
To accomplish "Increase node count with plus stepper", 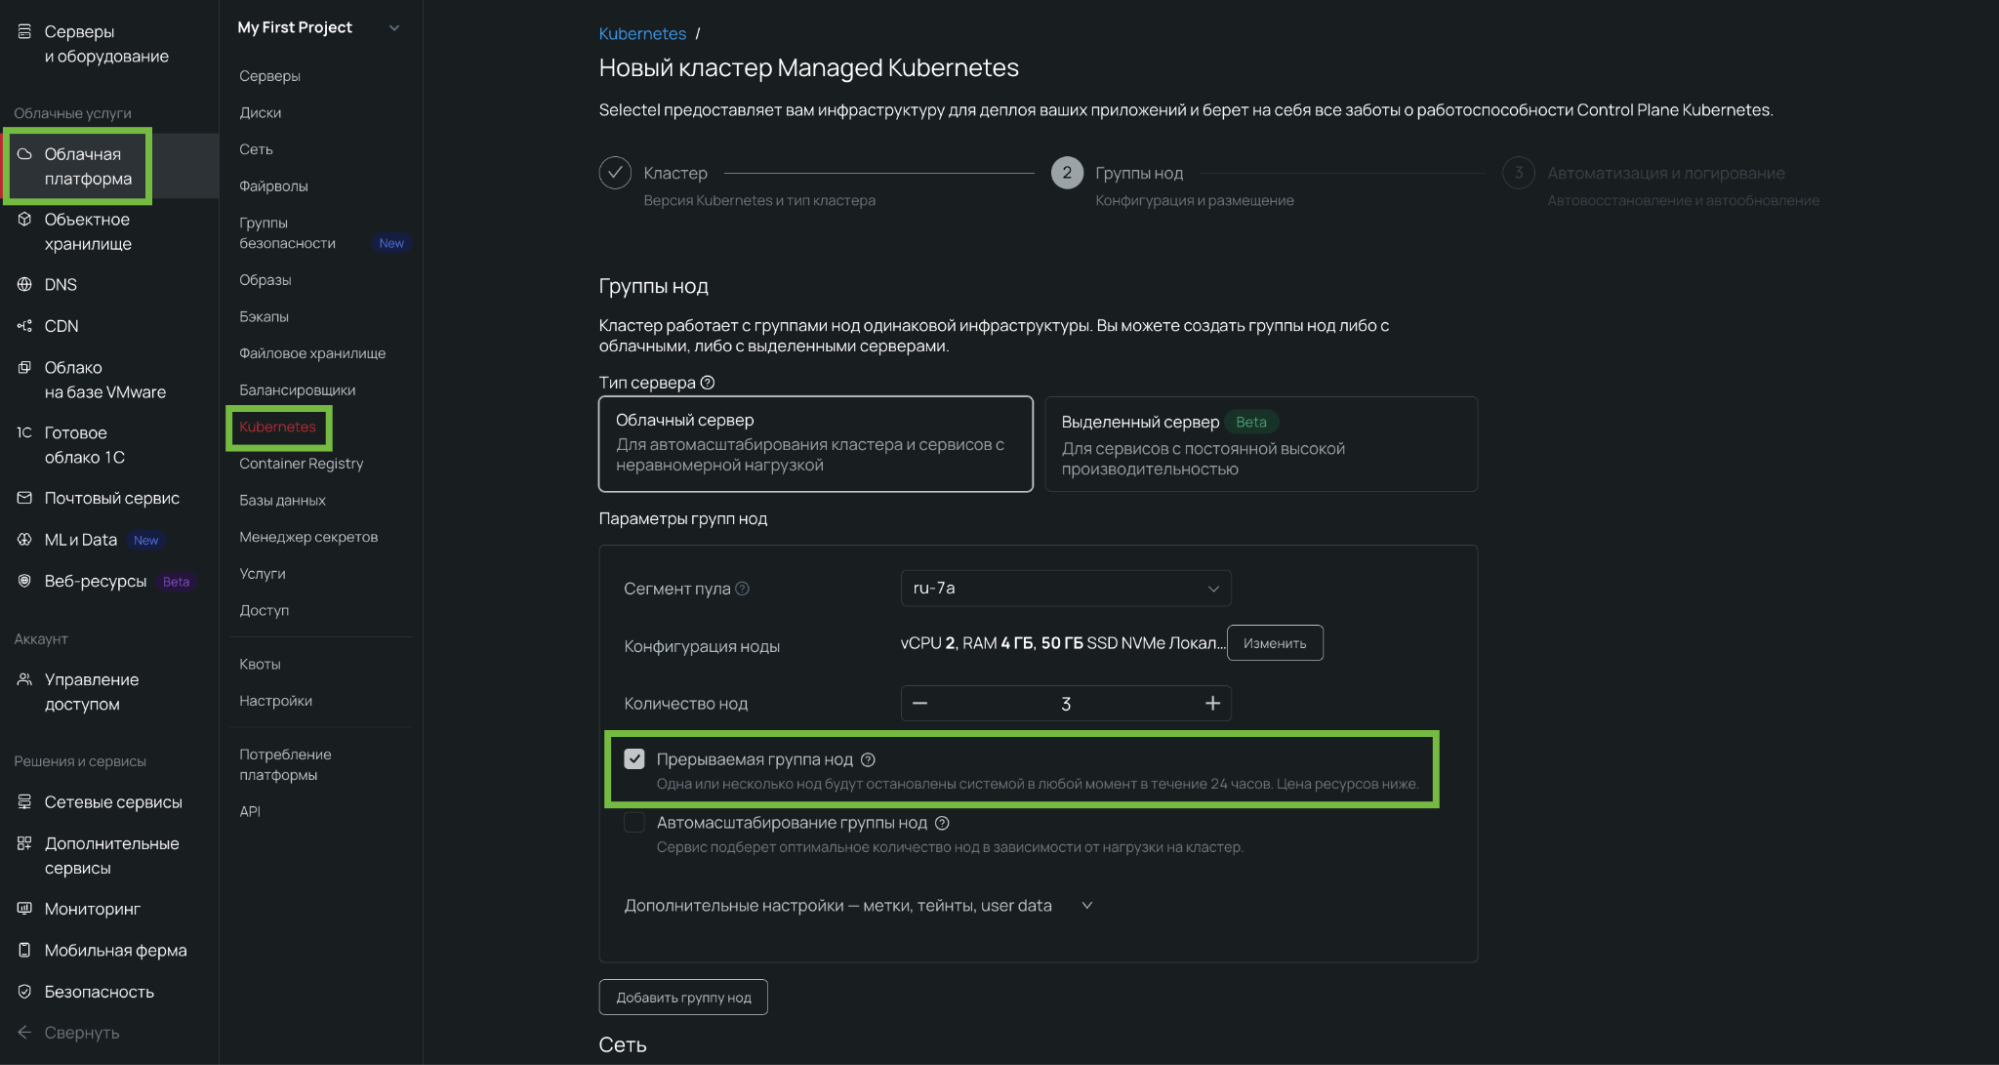I will (1211, 703).
